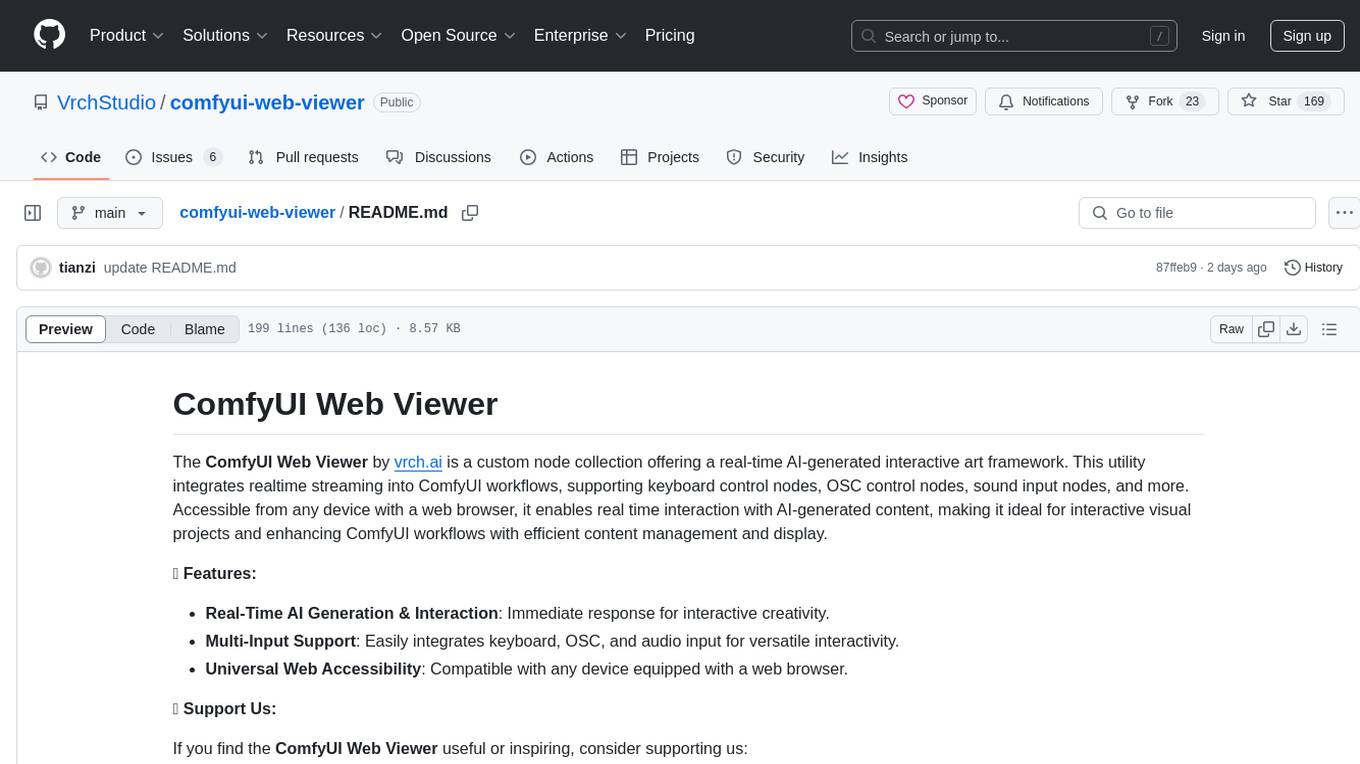Click the Sign in link
Viewport: 1360px width, 764px height.
pyautogui.click(x=1223, y=36)
